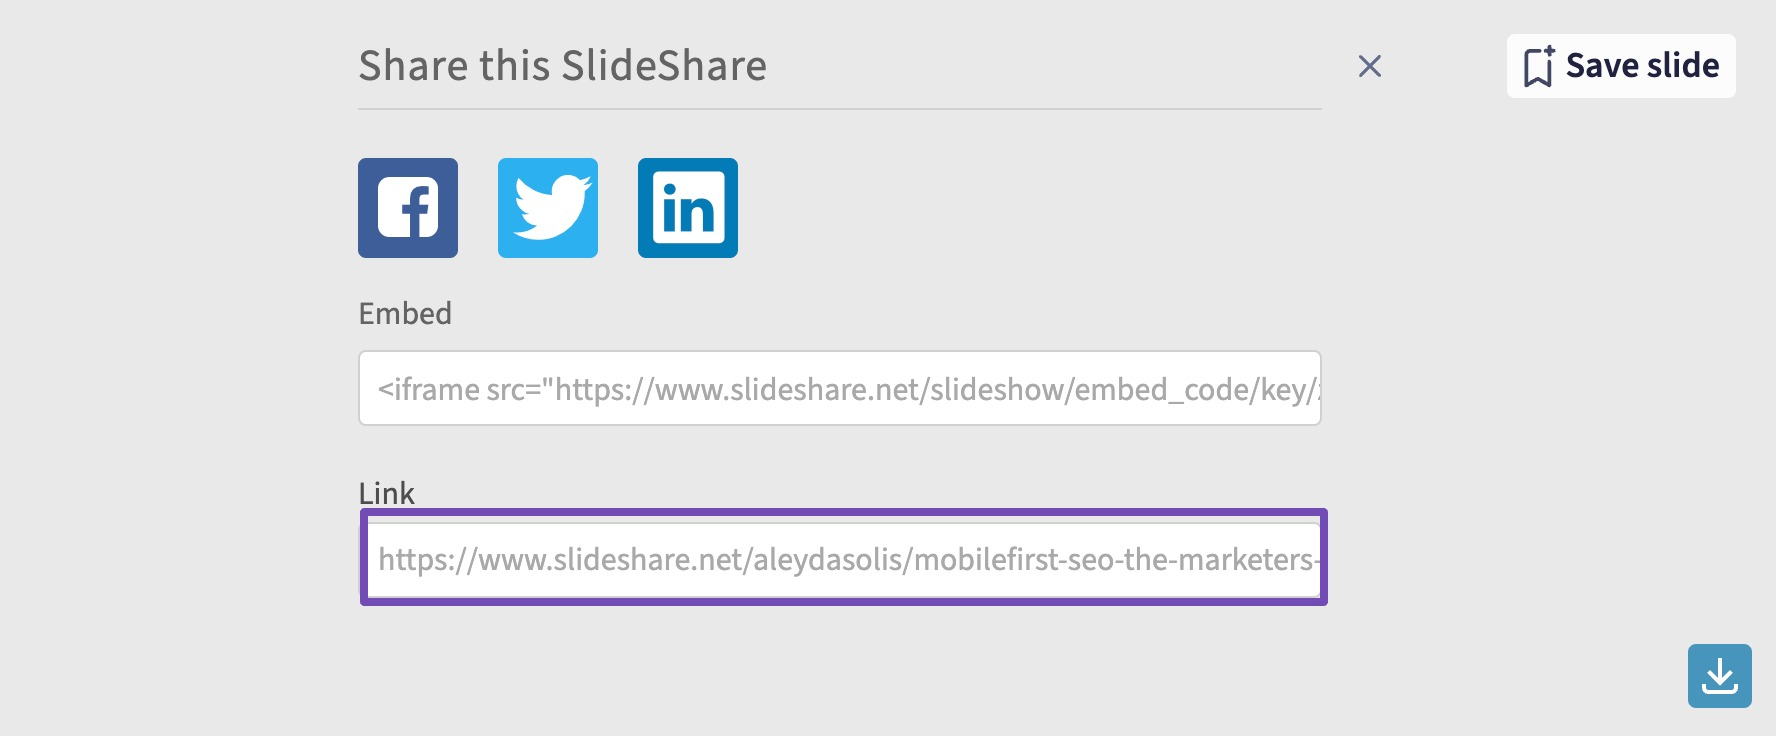Close the Share this SlideShare dialog
The height and width of the screenshot is (736, 1776).
tap(1370, 66)
